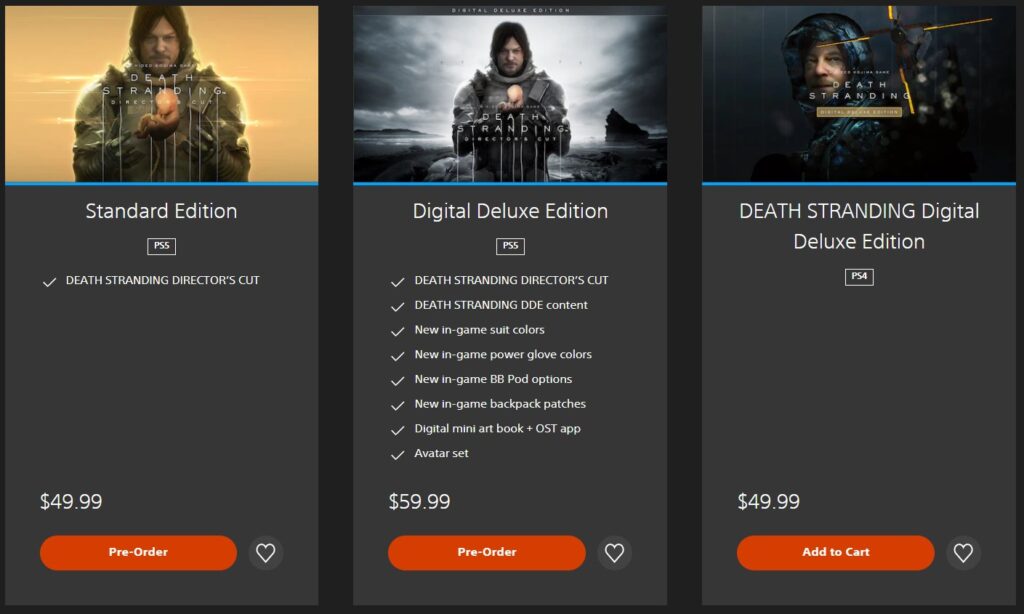The height and width of the screenshot is (614, 1024).
Task: Click the Digital Deluxe Edition title
Action: click(509, 211)
